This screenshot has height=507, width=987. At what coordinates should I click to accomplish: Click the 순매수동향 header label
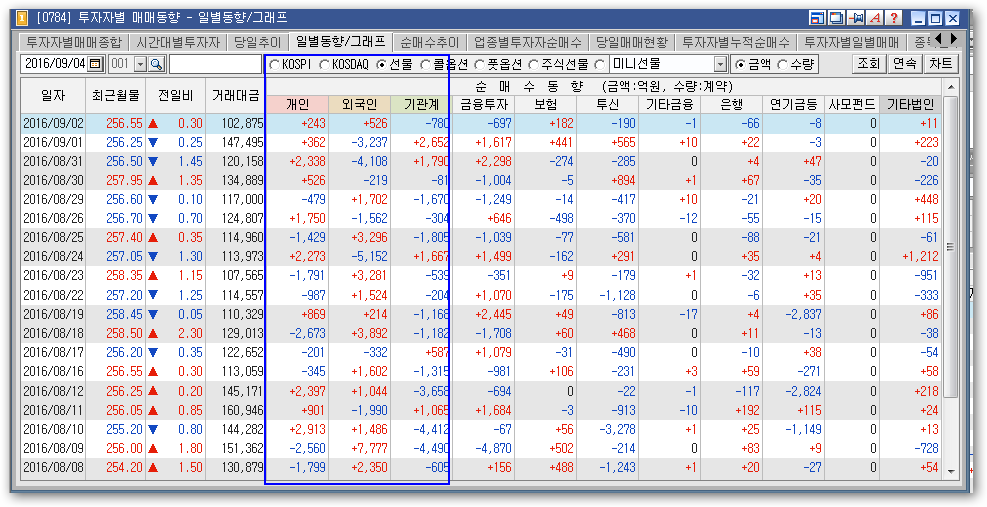click(531, 86)
